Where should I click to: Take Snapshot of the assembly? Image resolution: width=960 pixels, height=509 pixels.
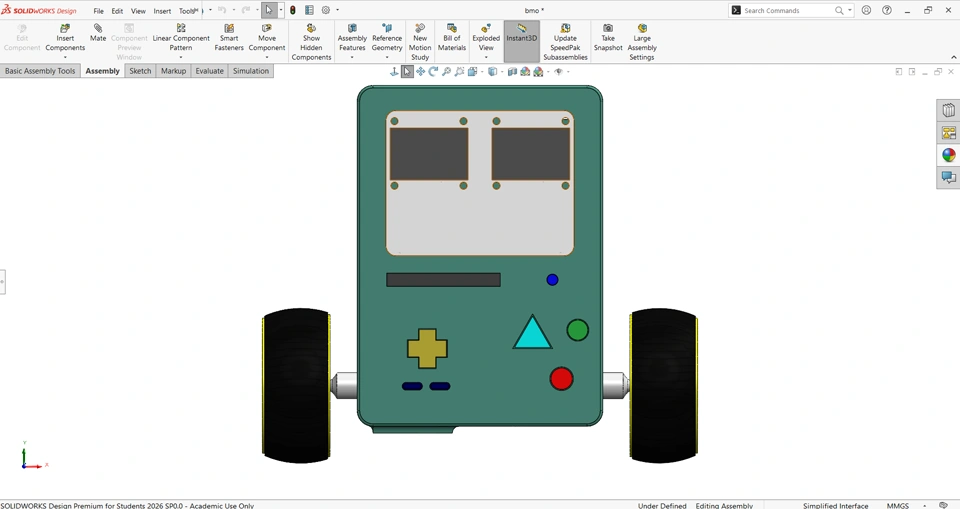click(x=608, y=37)
